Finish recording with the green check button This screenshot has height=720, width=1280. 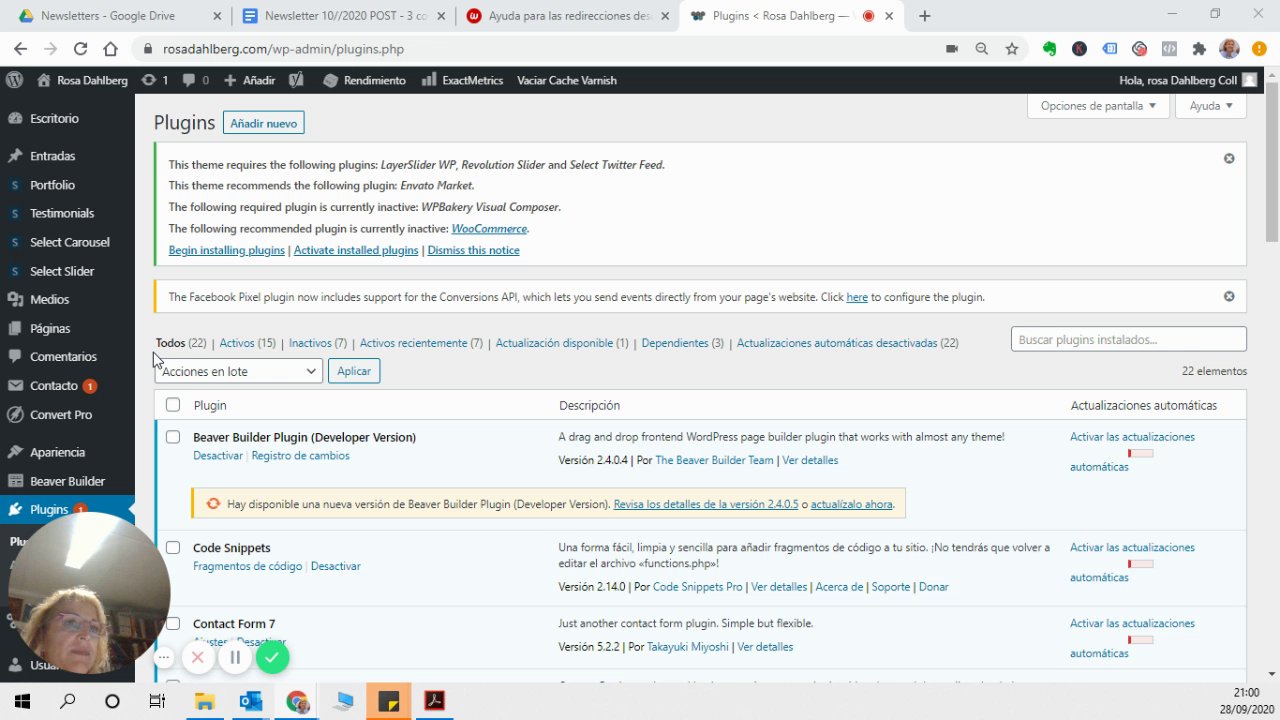(272, 657)
